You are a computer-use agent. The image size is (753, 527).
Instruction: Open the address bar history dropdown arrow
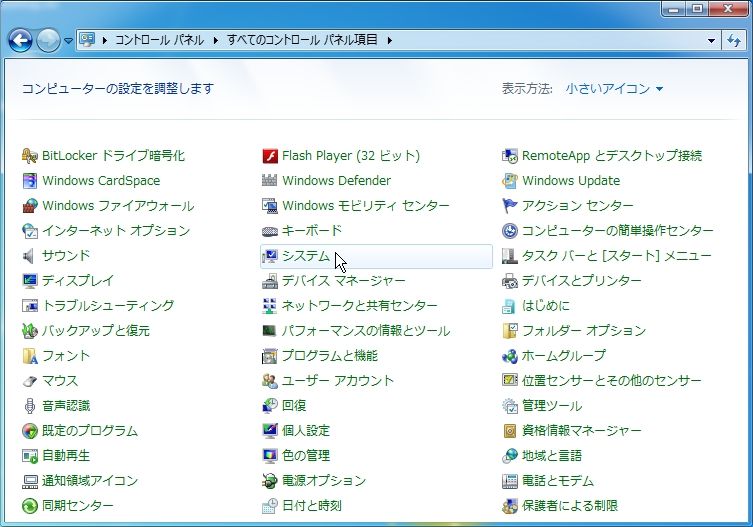[711, 40]
